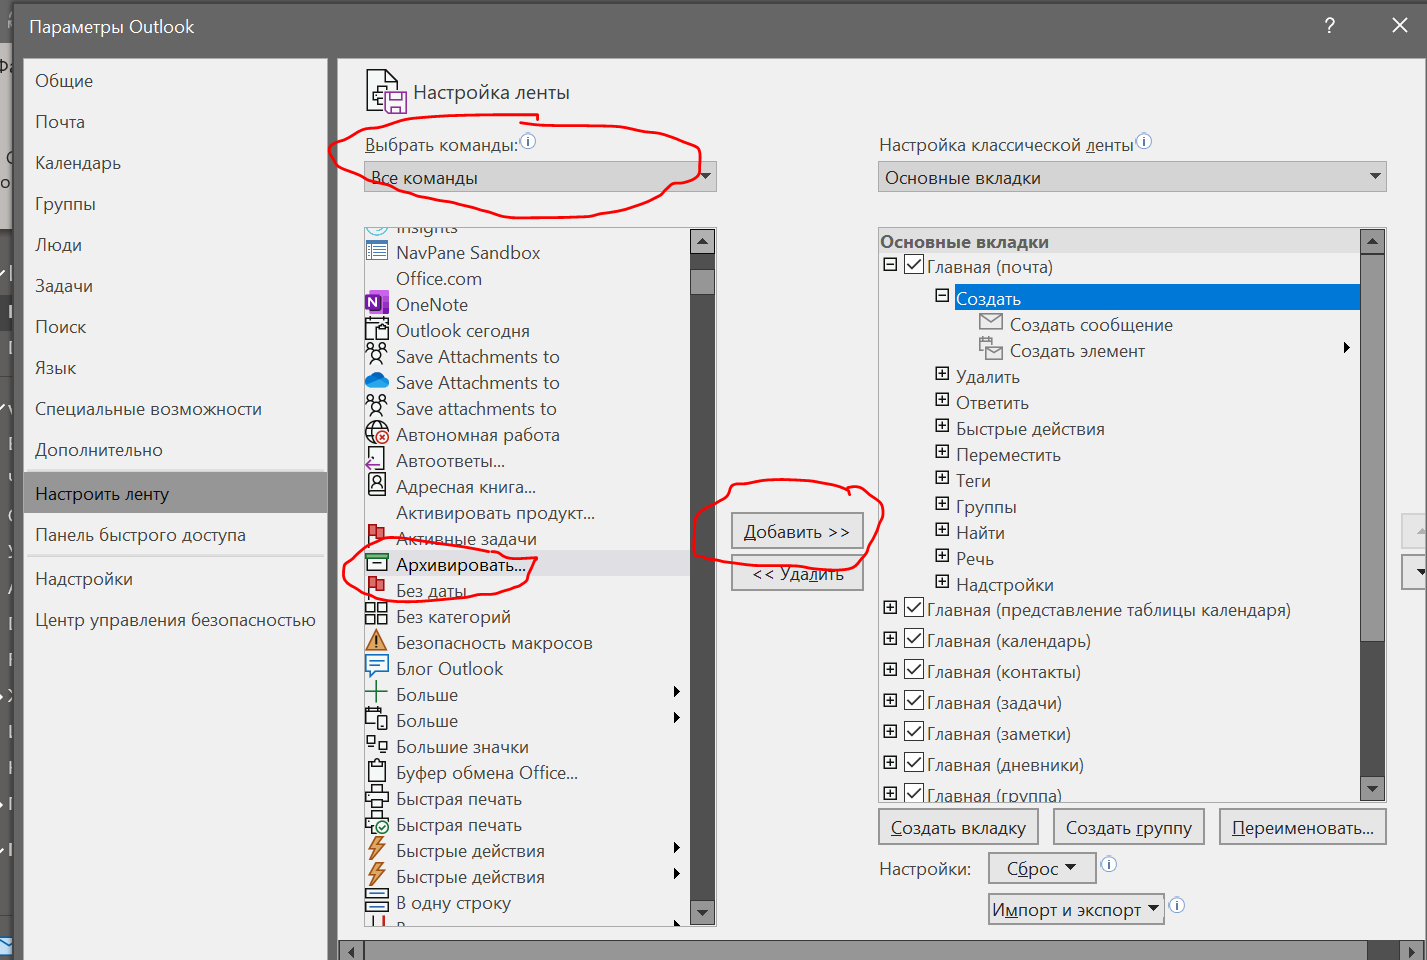This screenshot has width=1427, height=960.
Task: Open the Почта settings section
Action: [175, 122]
